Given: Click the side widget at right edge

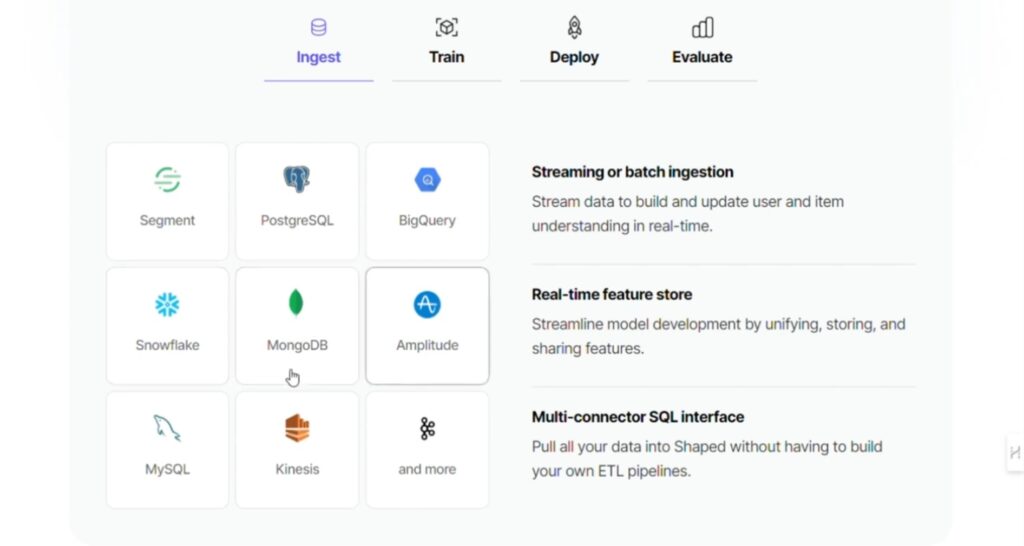Looking at the screenshot, I should pyautogui.click(x=1014, y=453).
